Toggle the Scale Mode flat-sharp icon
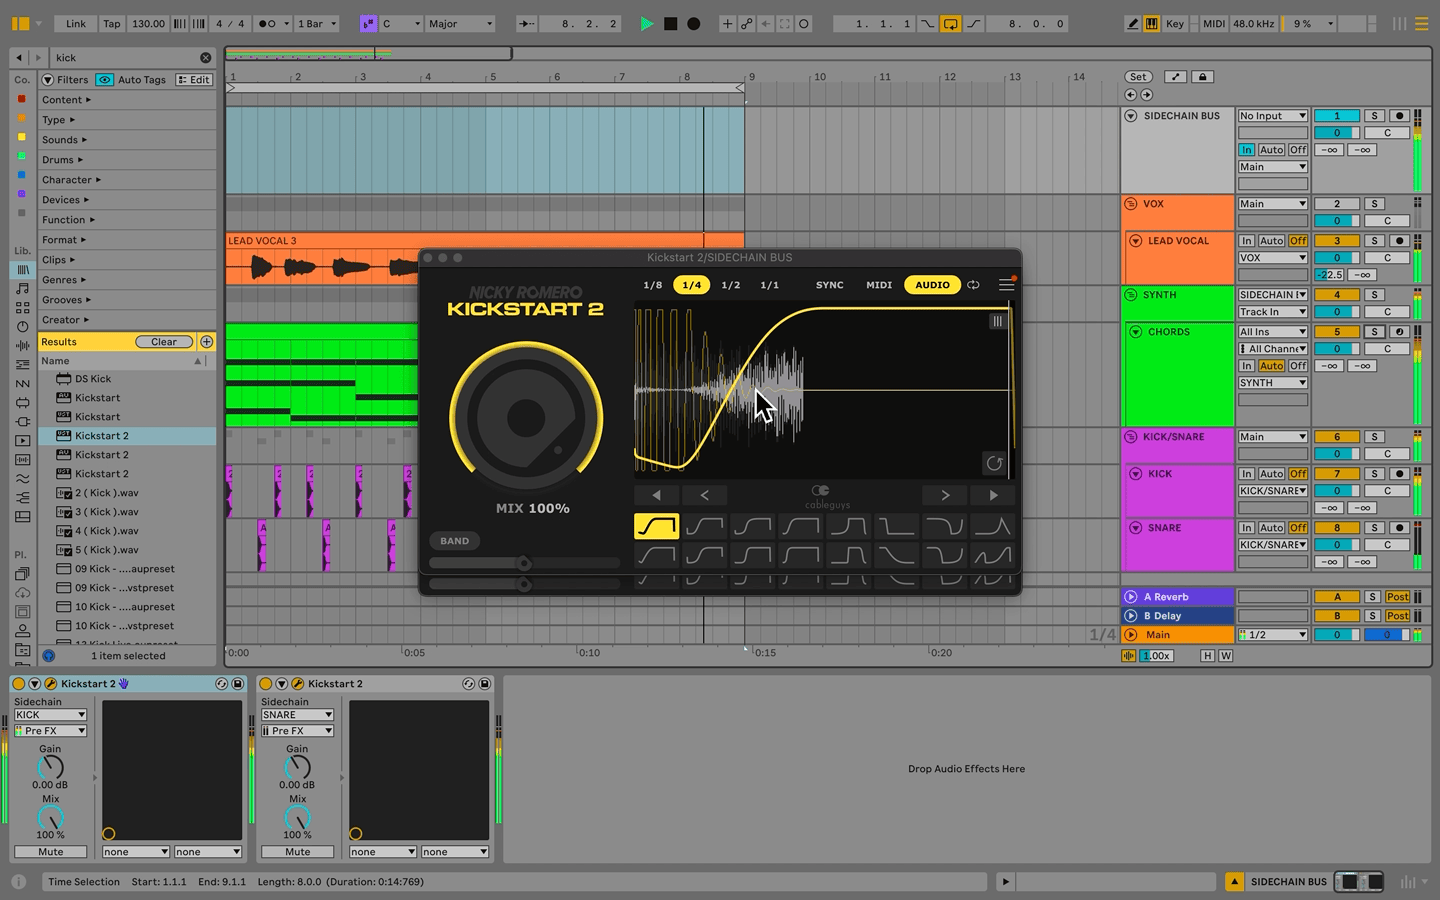The image size is (1440, 900). [x=368, y=23]
